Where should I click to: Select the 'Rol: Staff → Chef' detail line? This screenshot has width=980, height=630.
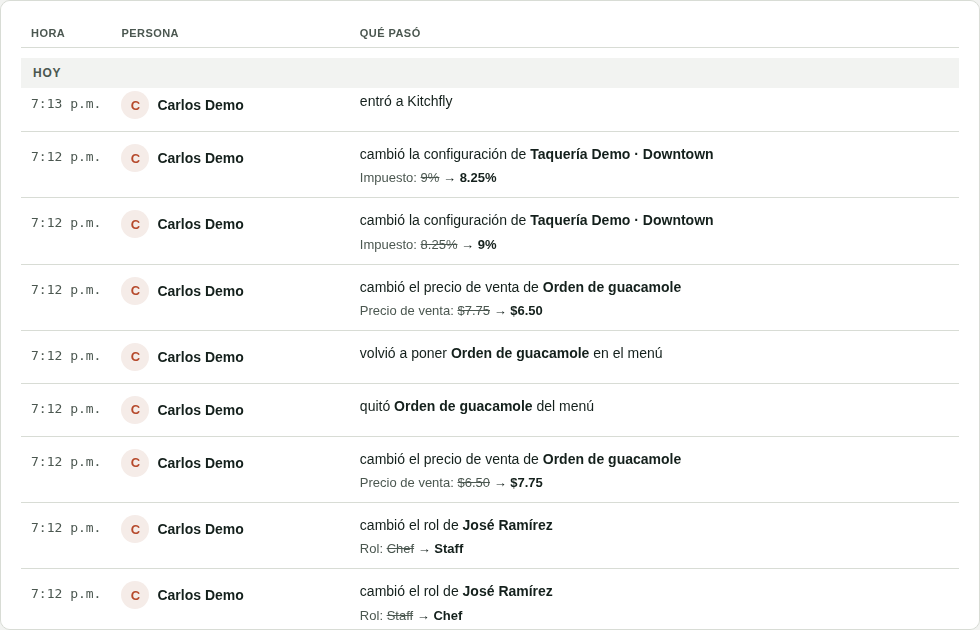tap(411, 616)
